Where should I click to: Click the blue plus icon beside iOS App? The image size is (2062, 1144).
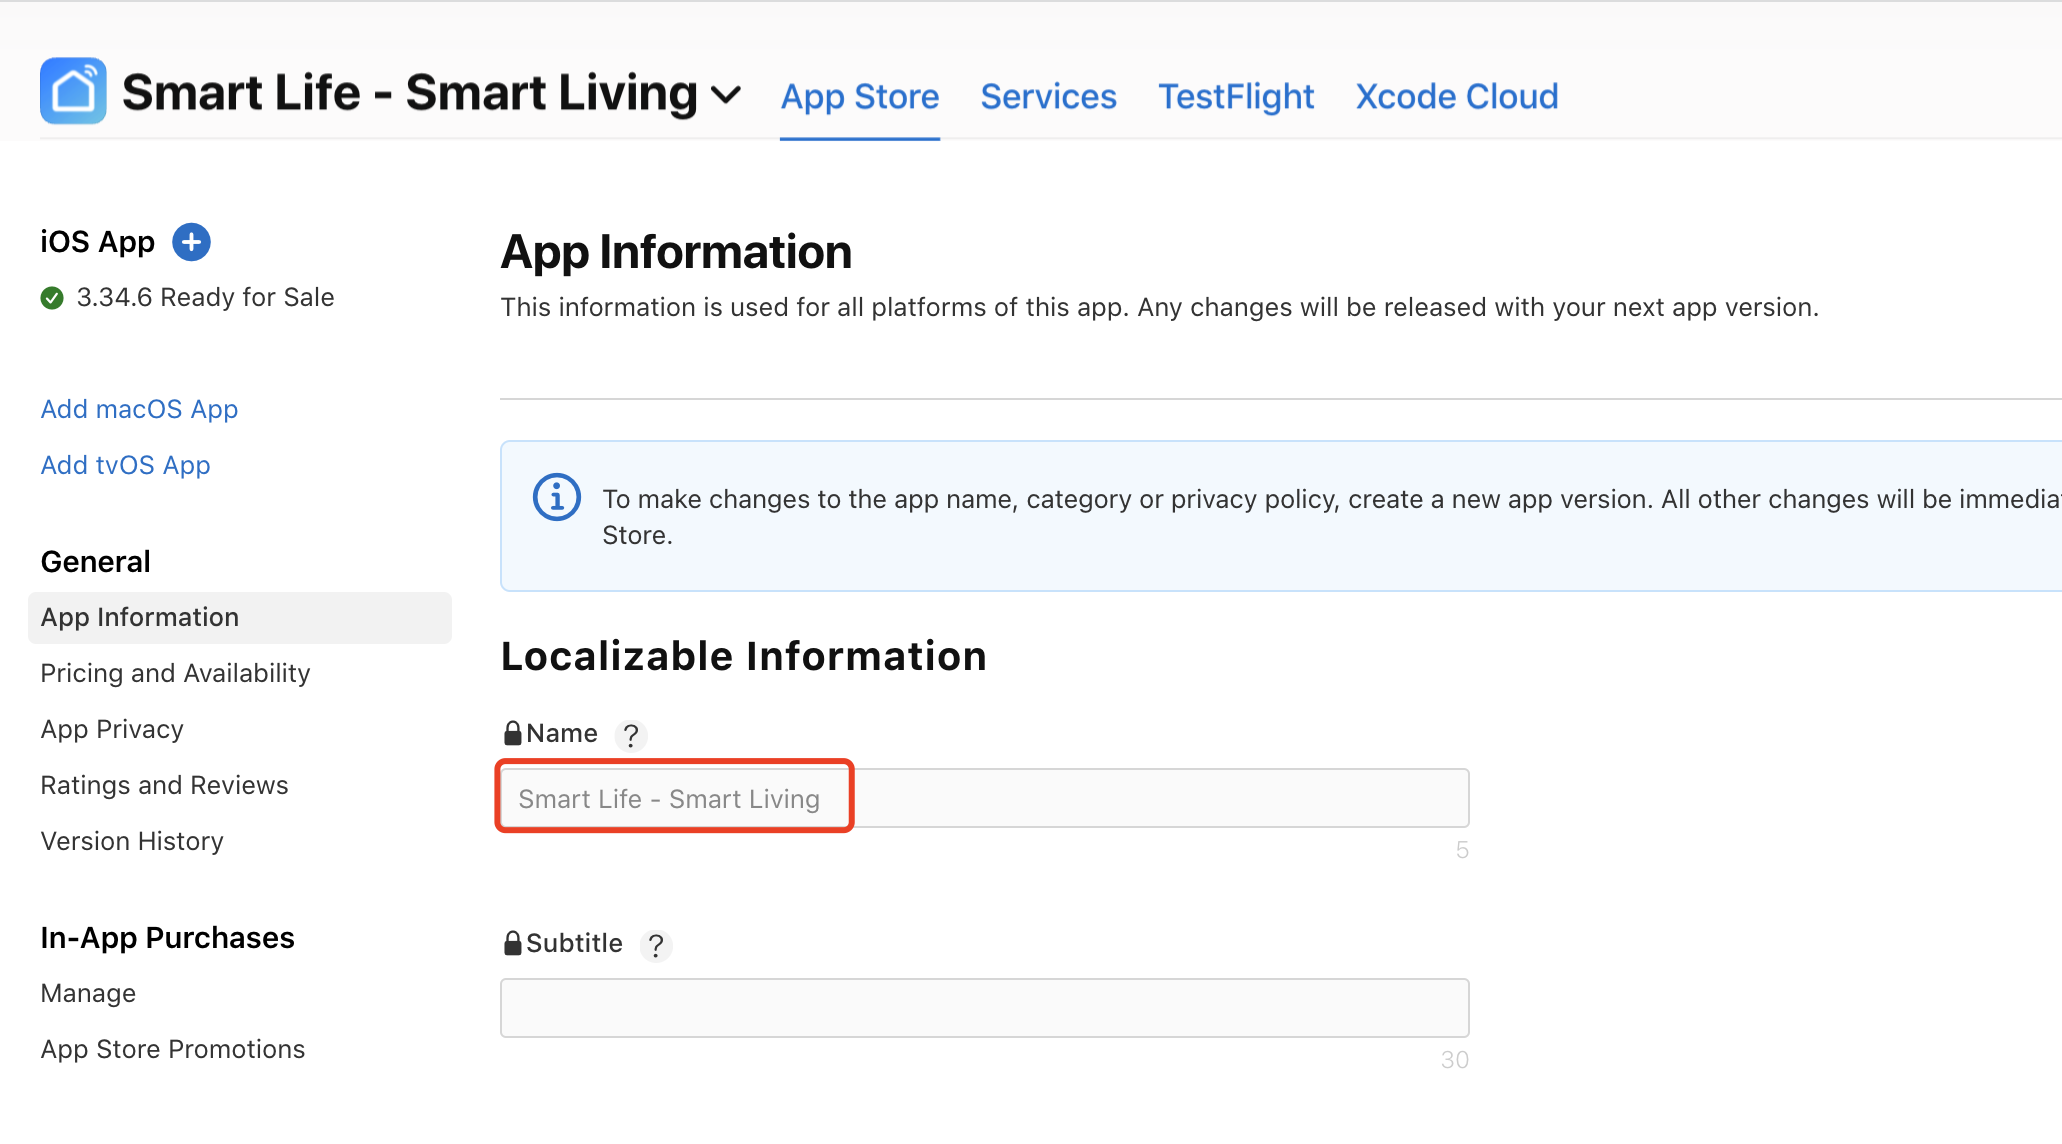[191, 242]
